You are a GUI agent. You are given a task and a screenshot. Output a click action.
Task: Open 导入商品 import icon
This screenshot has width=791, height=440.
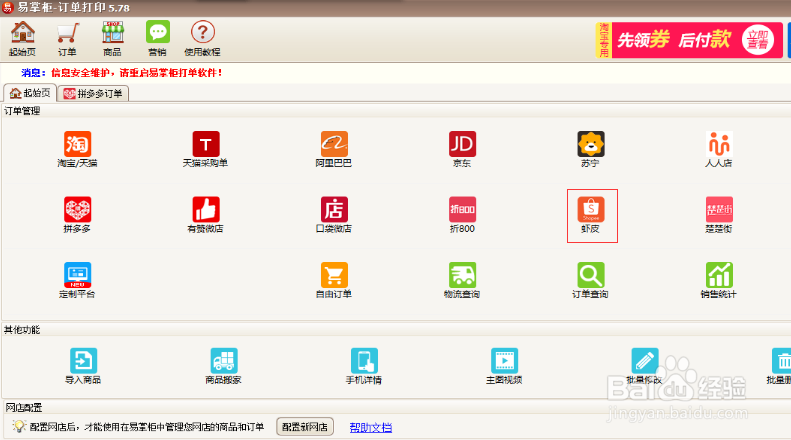pos(83,366)
